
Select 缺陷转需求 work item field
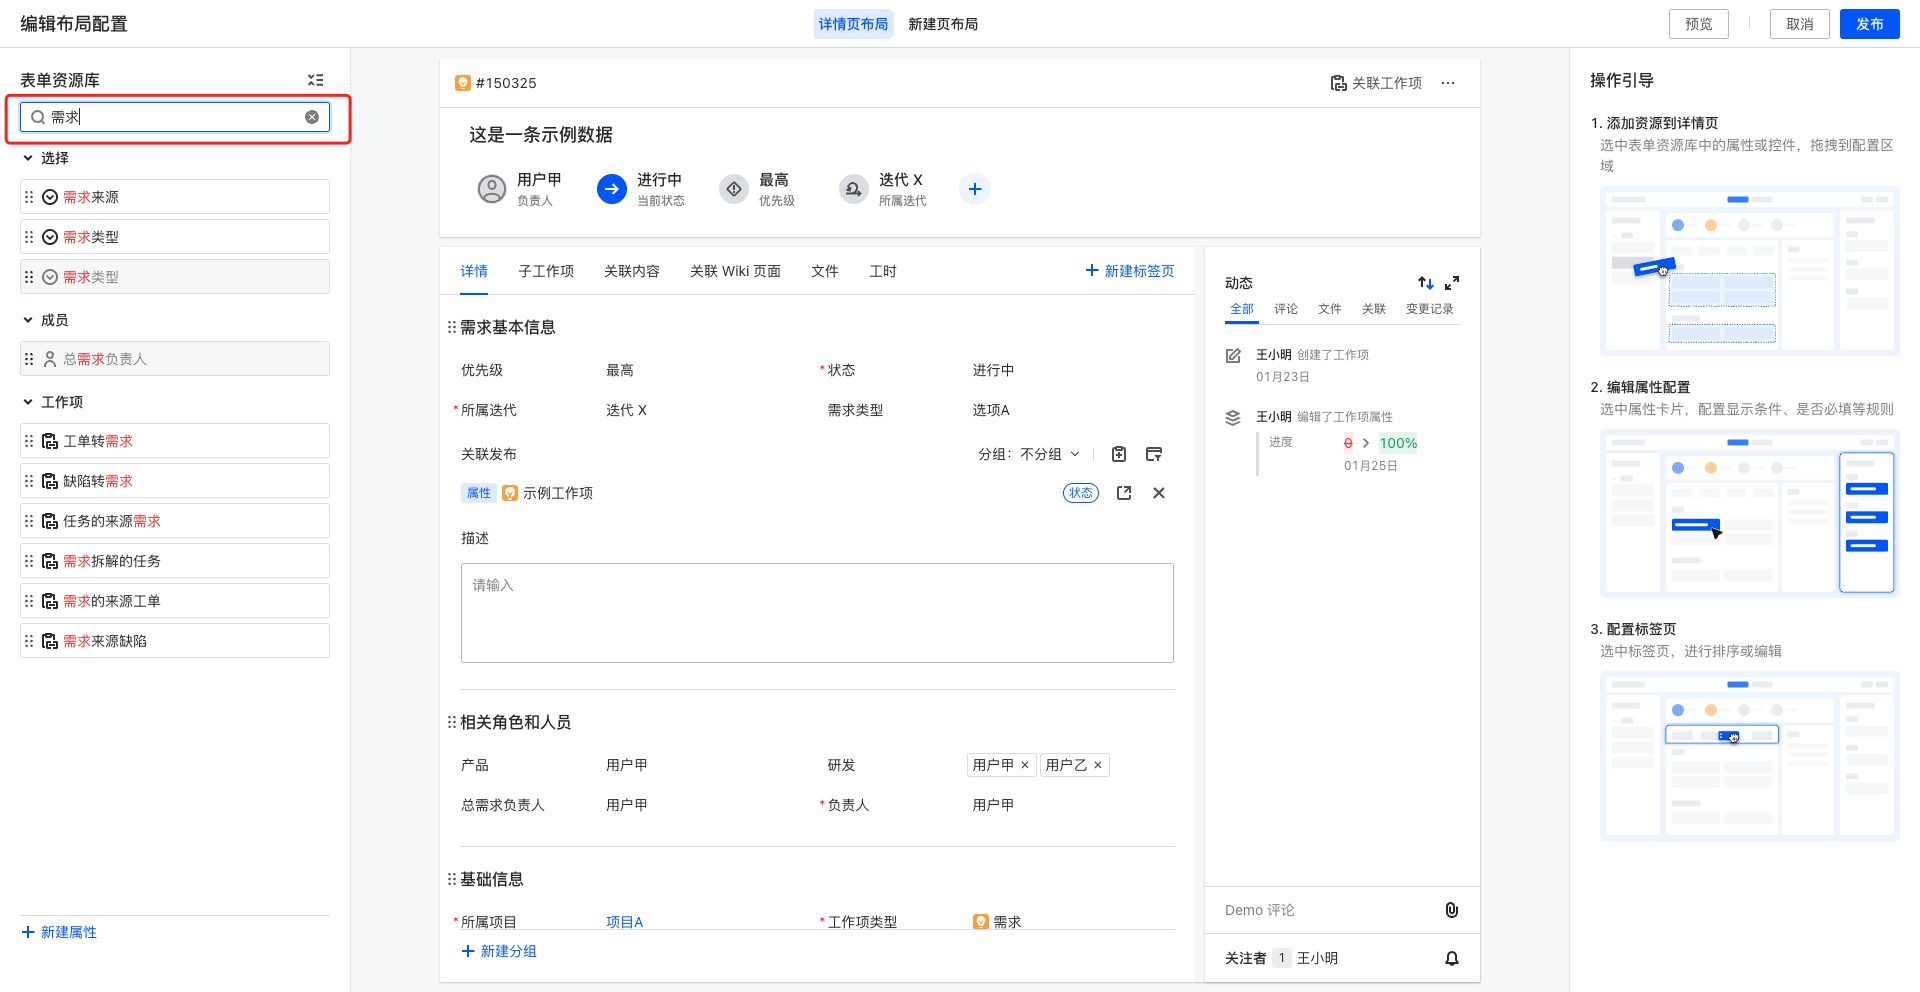[175, 481]
